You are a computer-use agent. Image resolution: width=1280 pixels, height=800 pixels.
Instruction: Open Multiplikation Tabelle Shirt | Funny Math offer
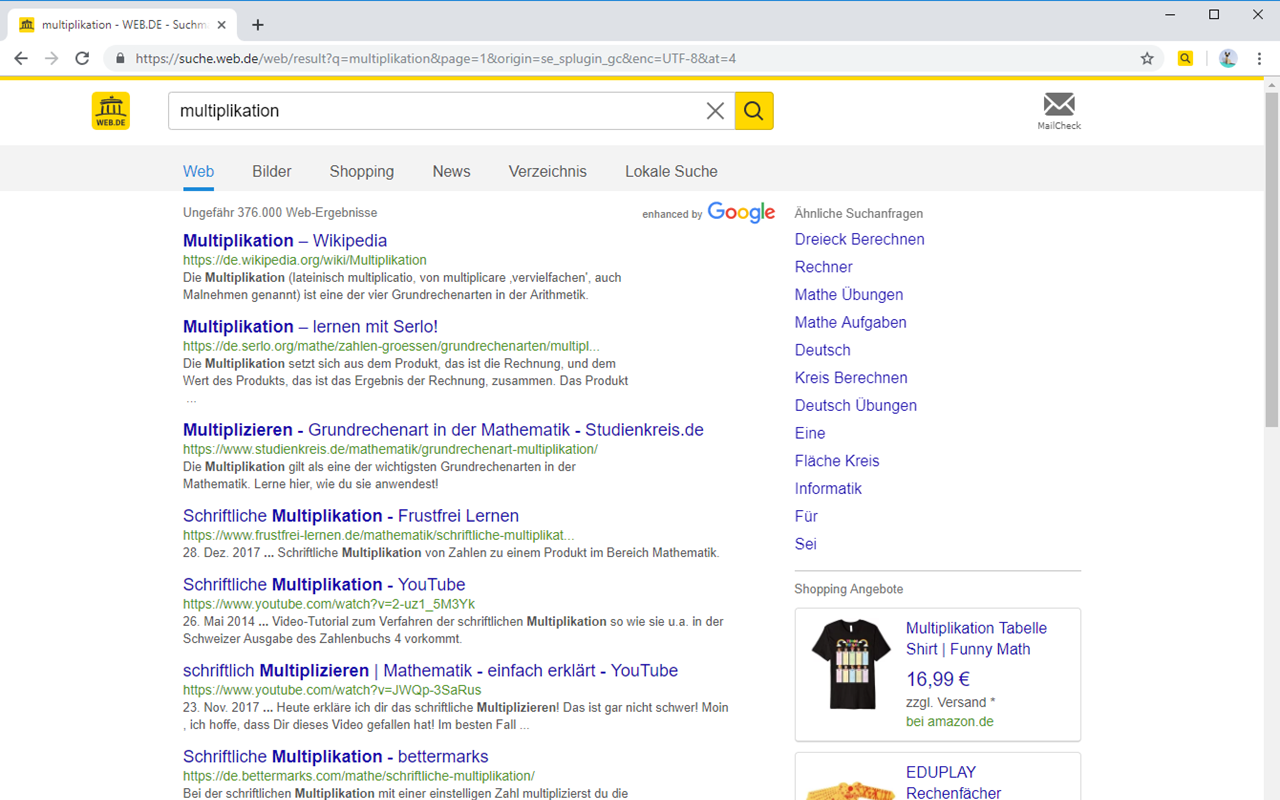976,639
